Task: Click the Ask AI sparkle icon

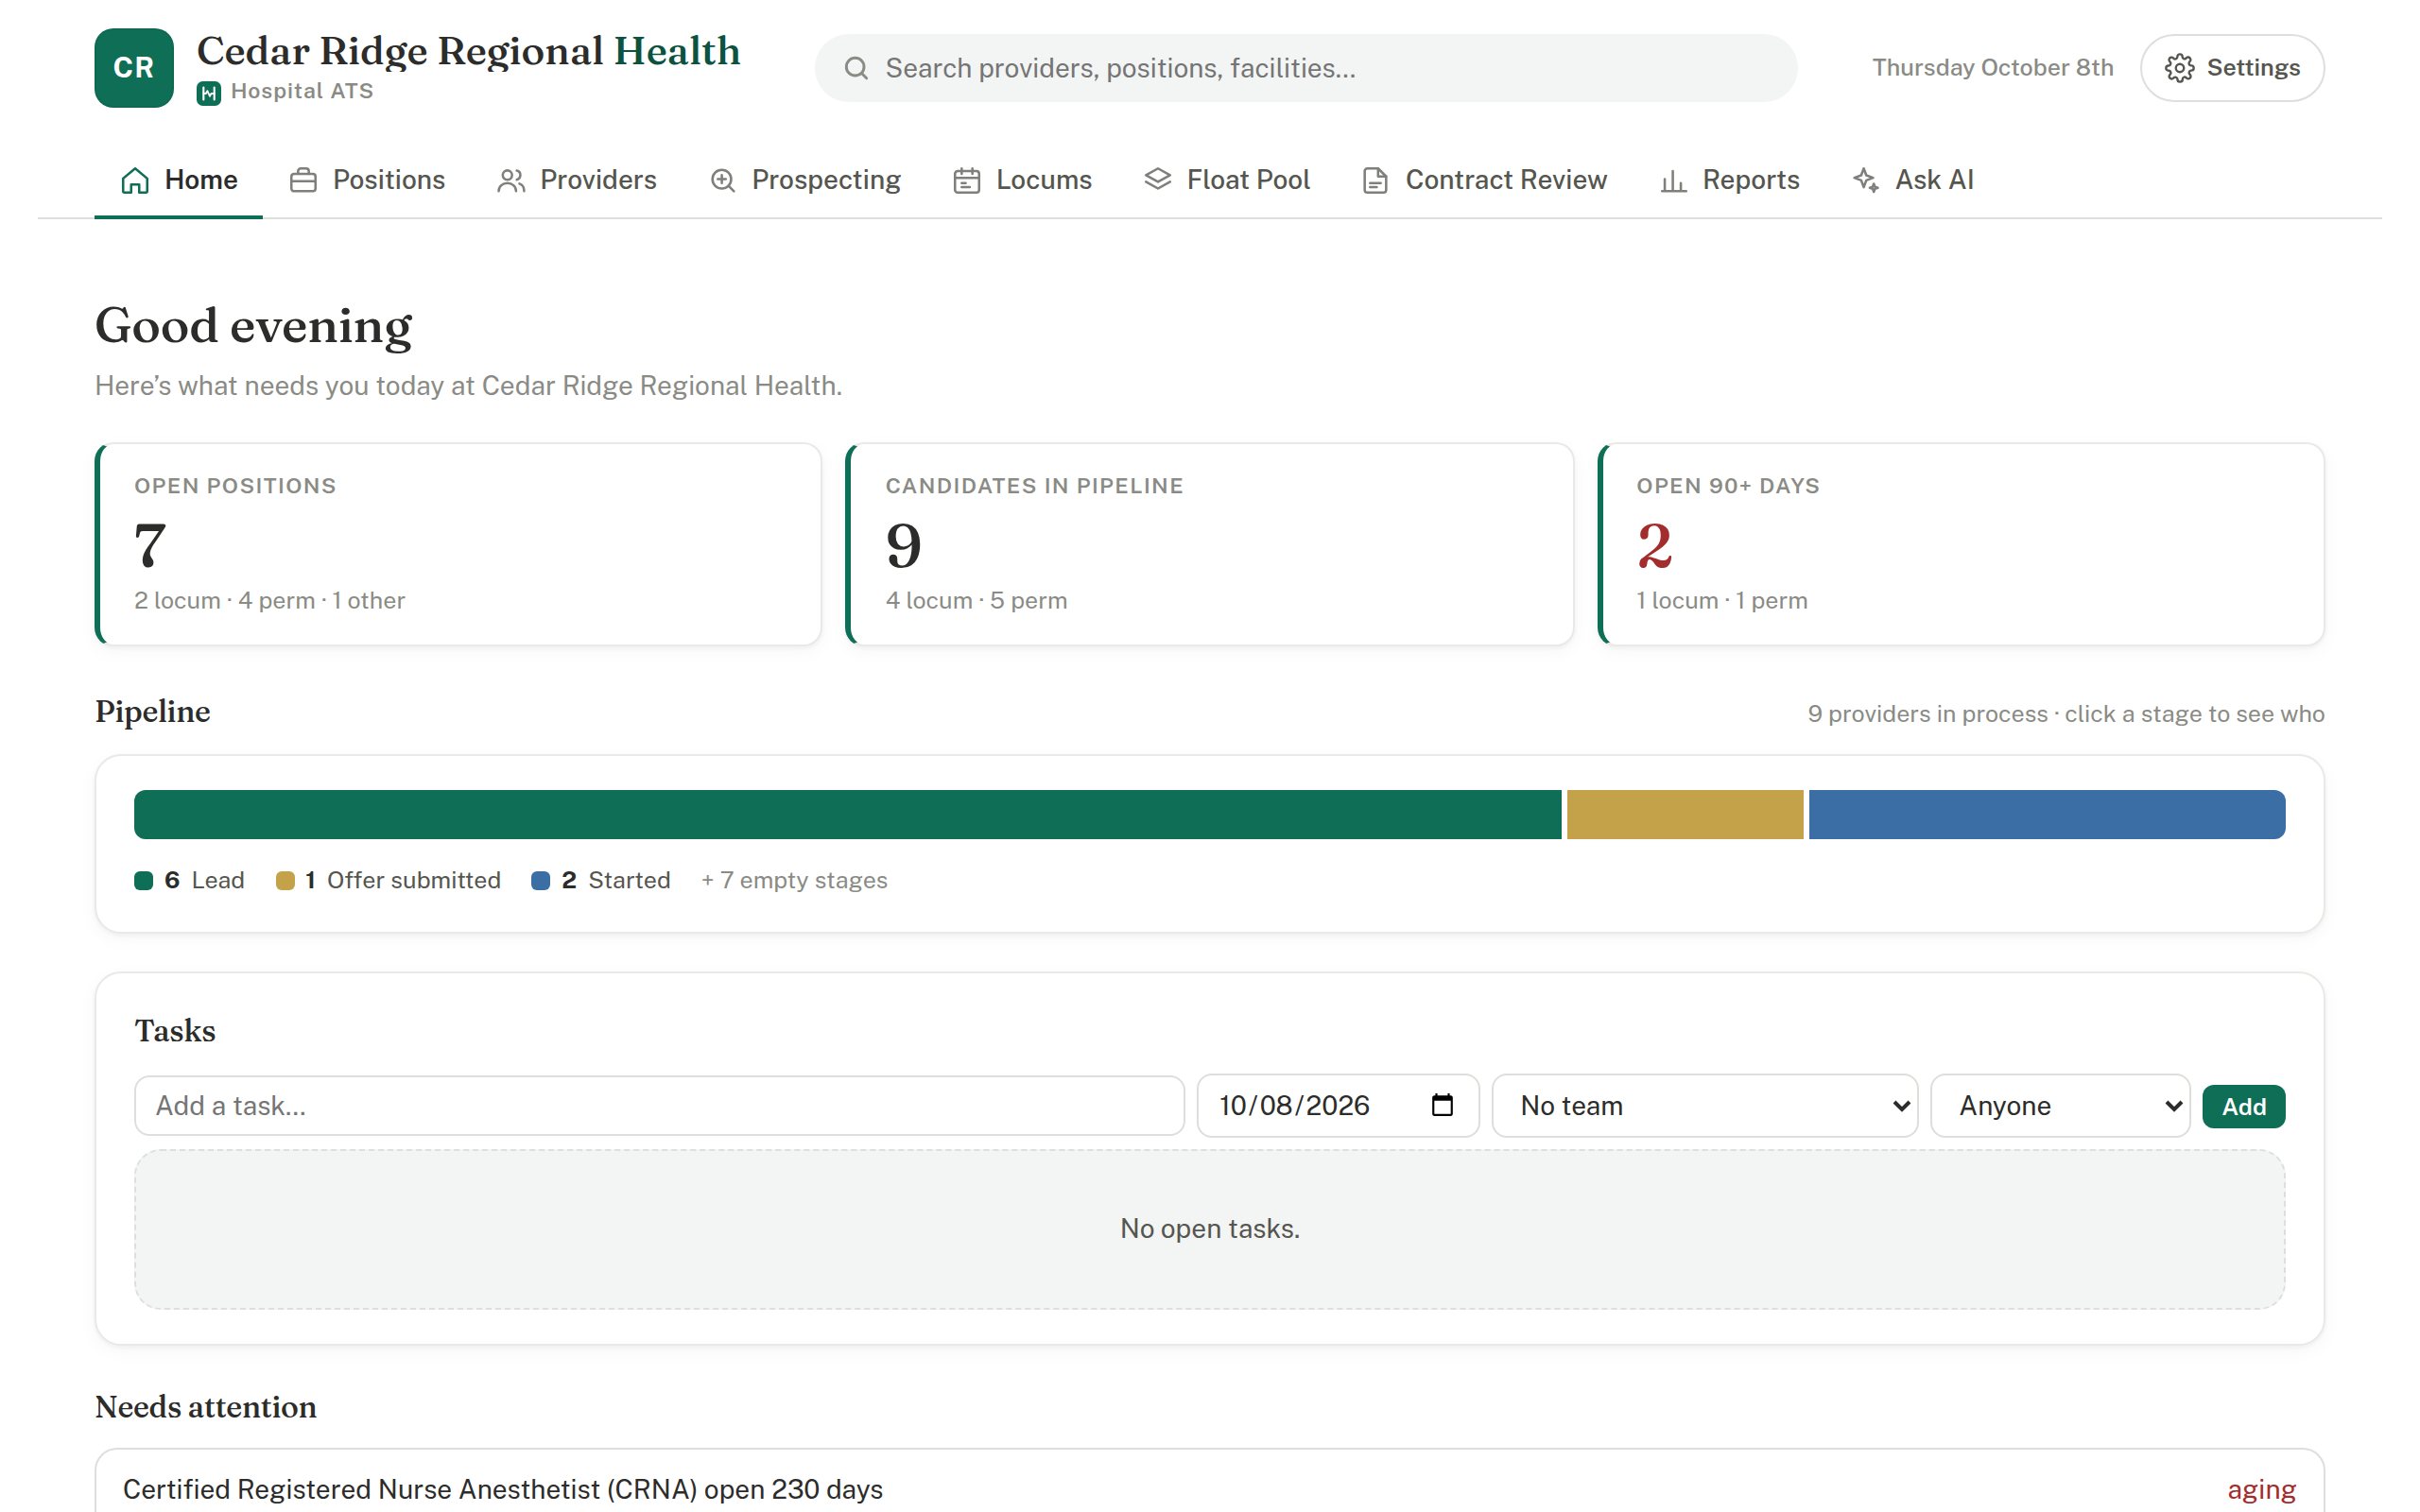Action: tap(1866, 180)
